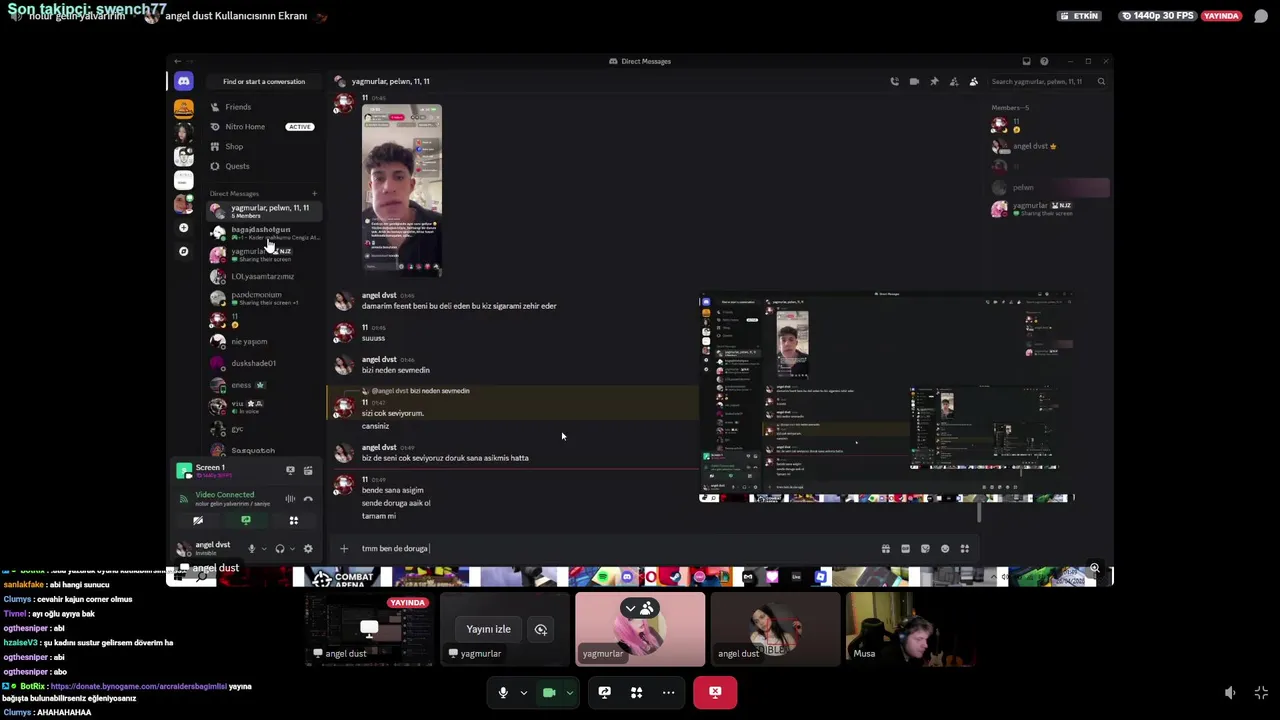Open more options in bottom call bar
1280x720 pixels.
[x=668, y=692]
